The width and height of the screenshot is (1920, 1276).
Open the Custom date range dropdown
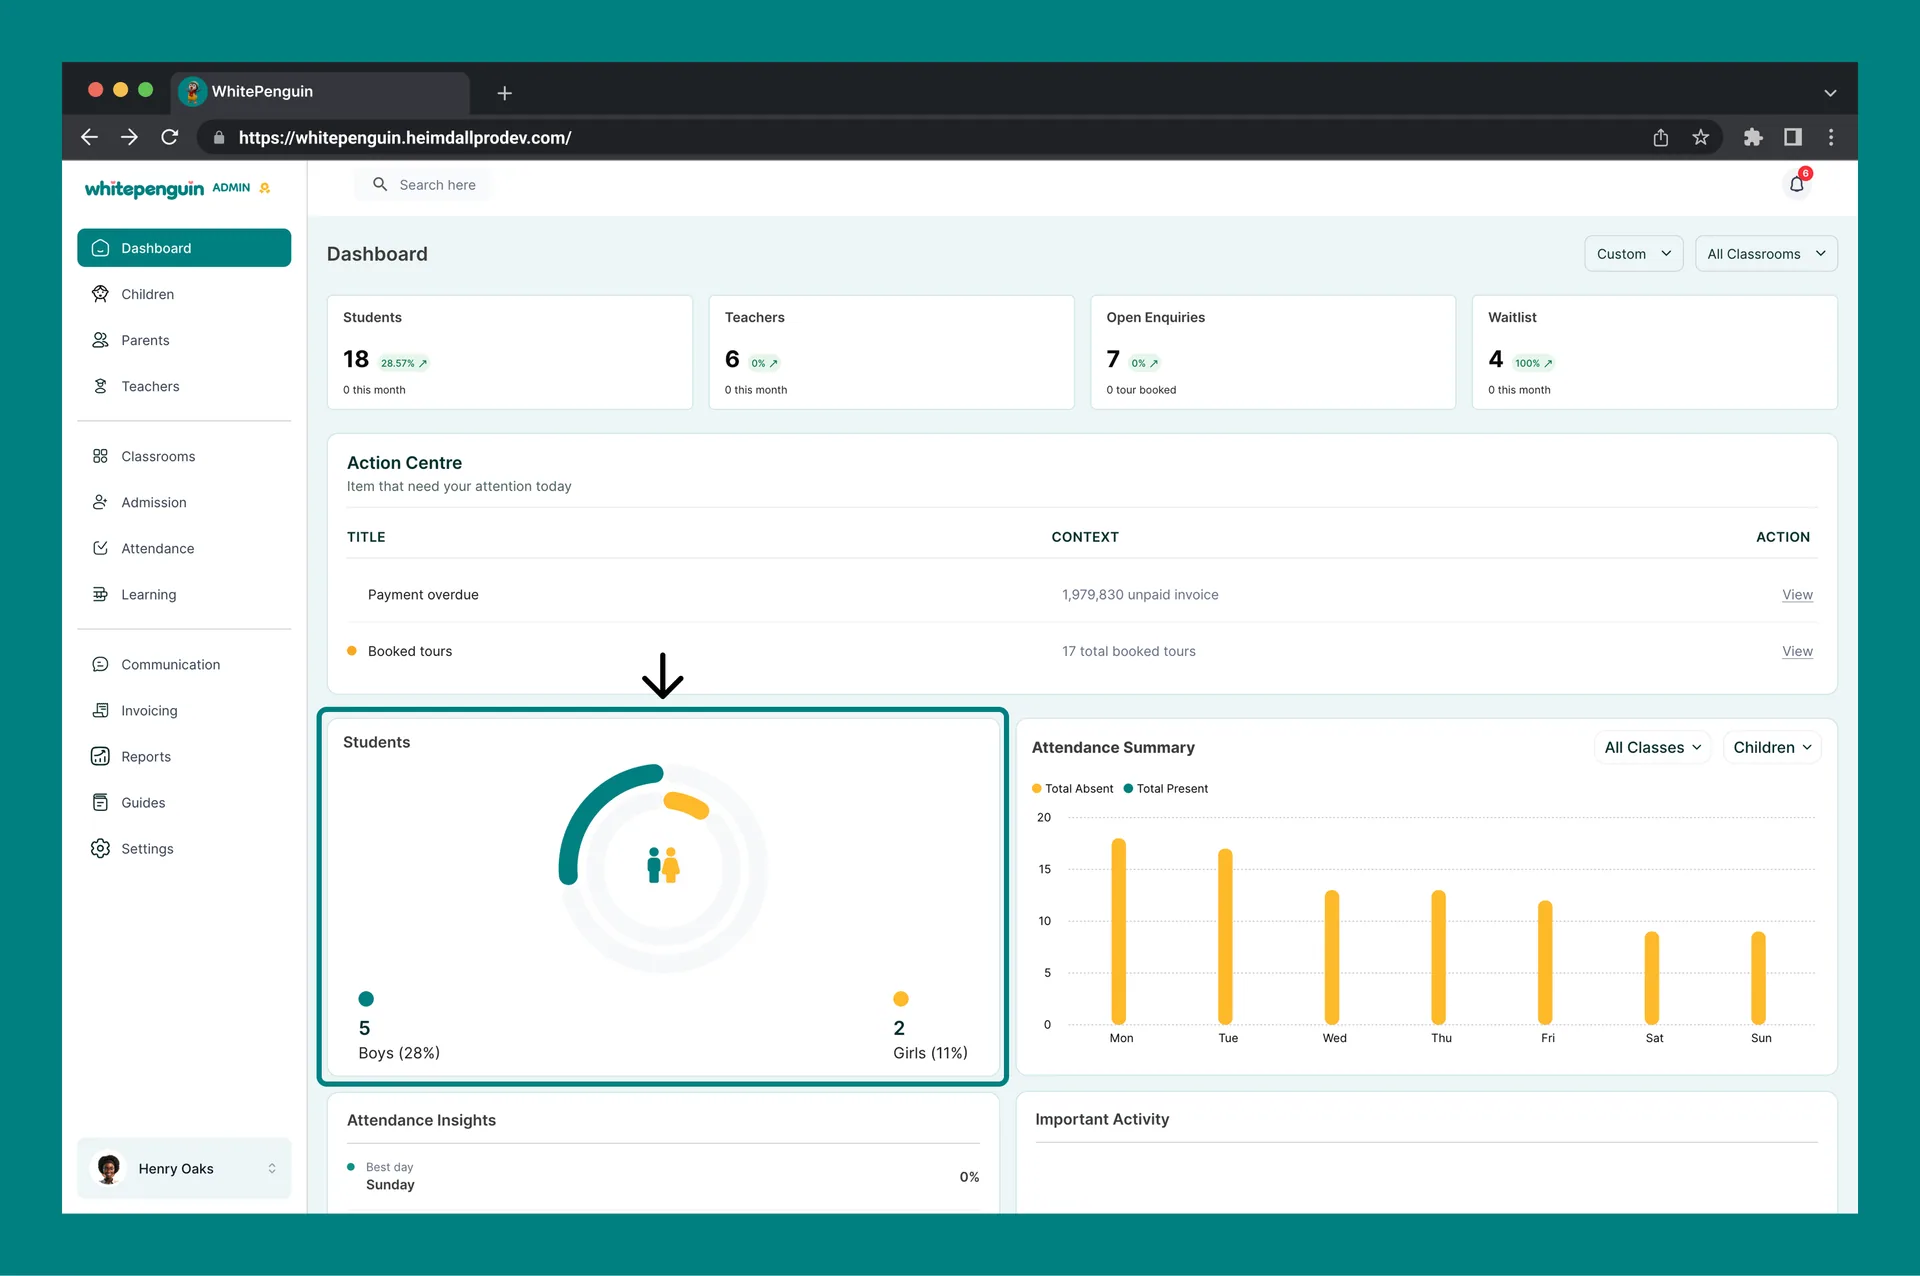[1633, 254]
